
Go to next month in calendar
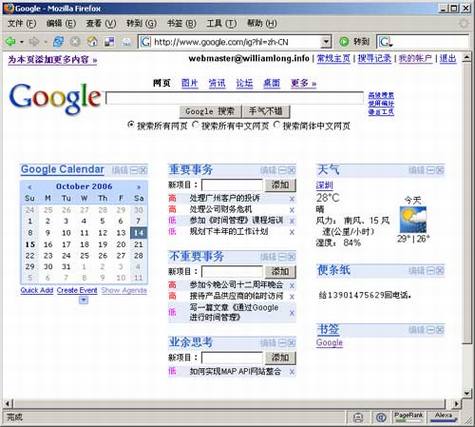tap(139, 187)
